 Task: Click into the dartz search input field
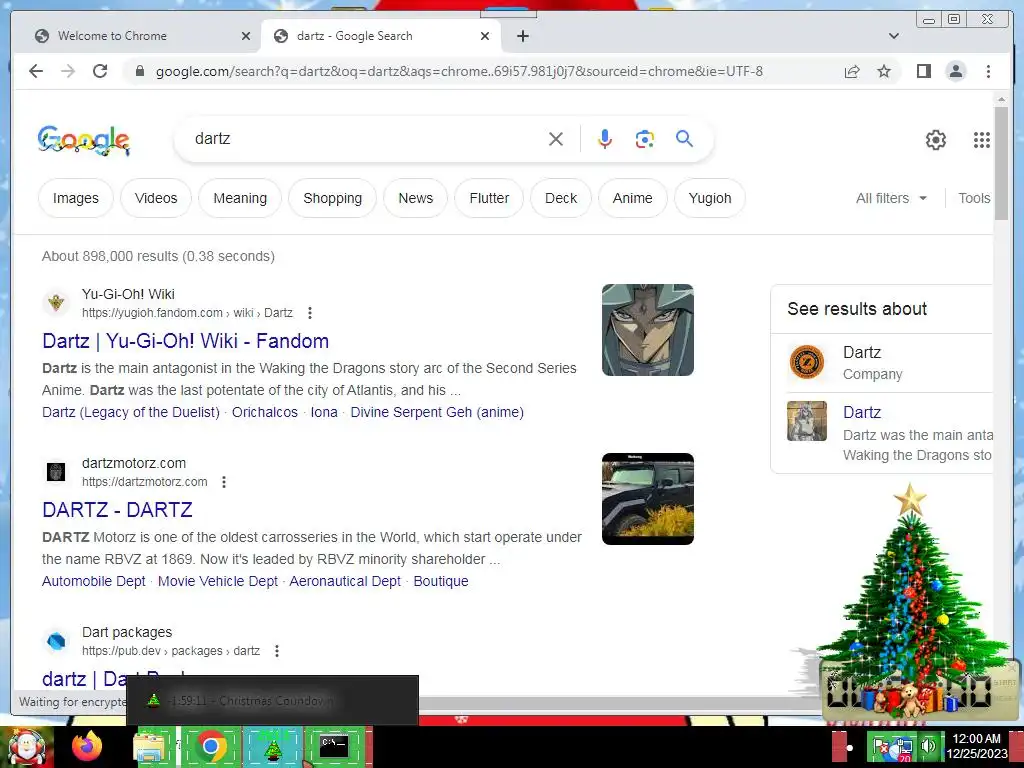coord(366,138)
